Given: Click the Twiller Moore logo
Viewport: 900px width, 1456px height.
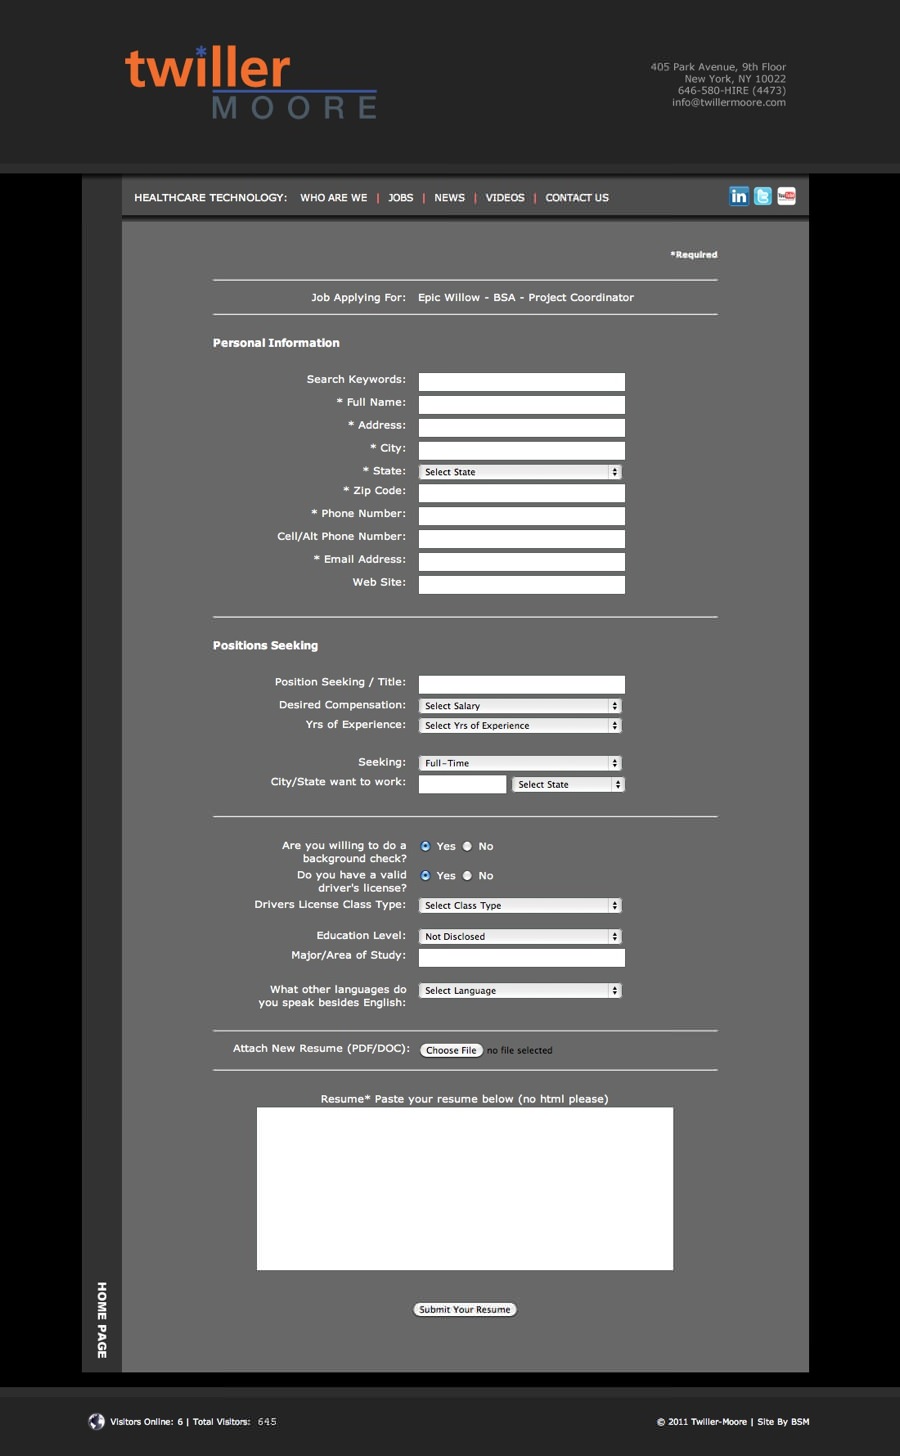Looking at the screenshot, I should (251, 83).
